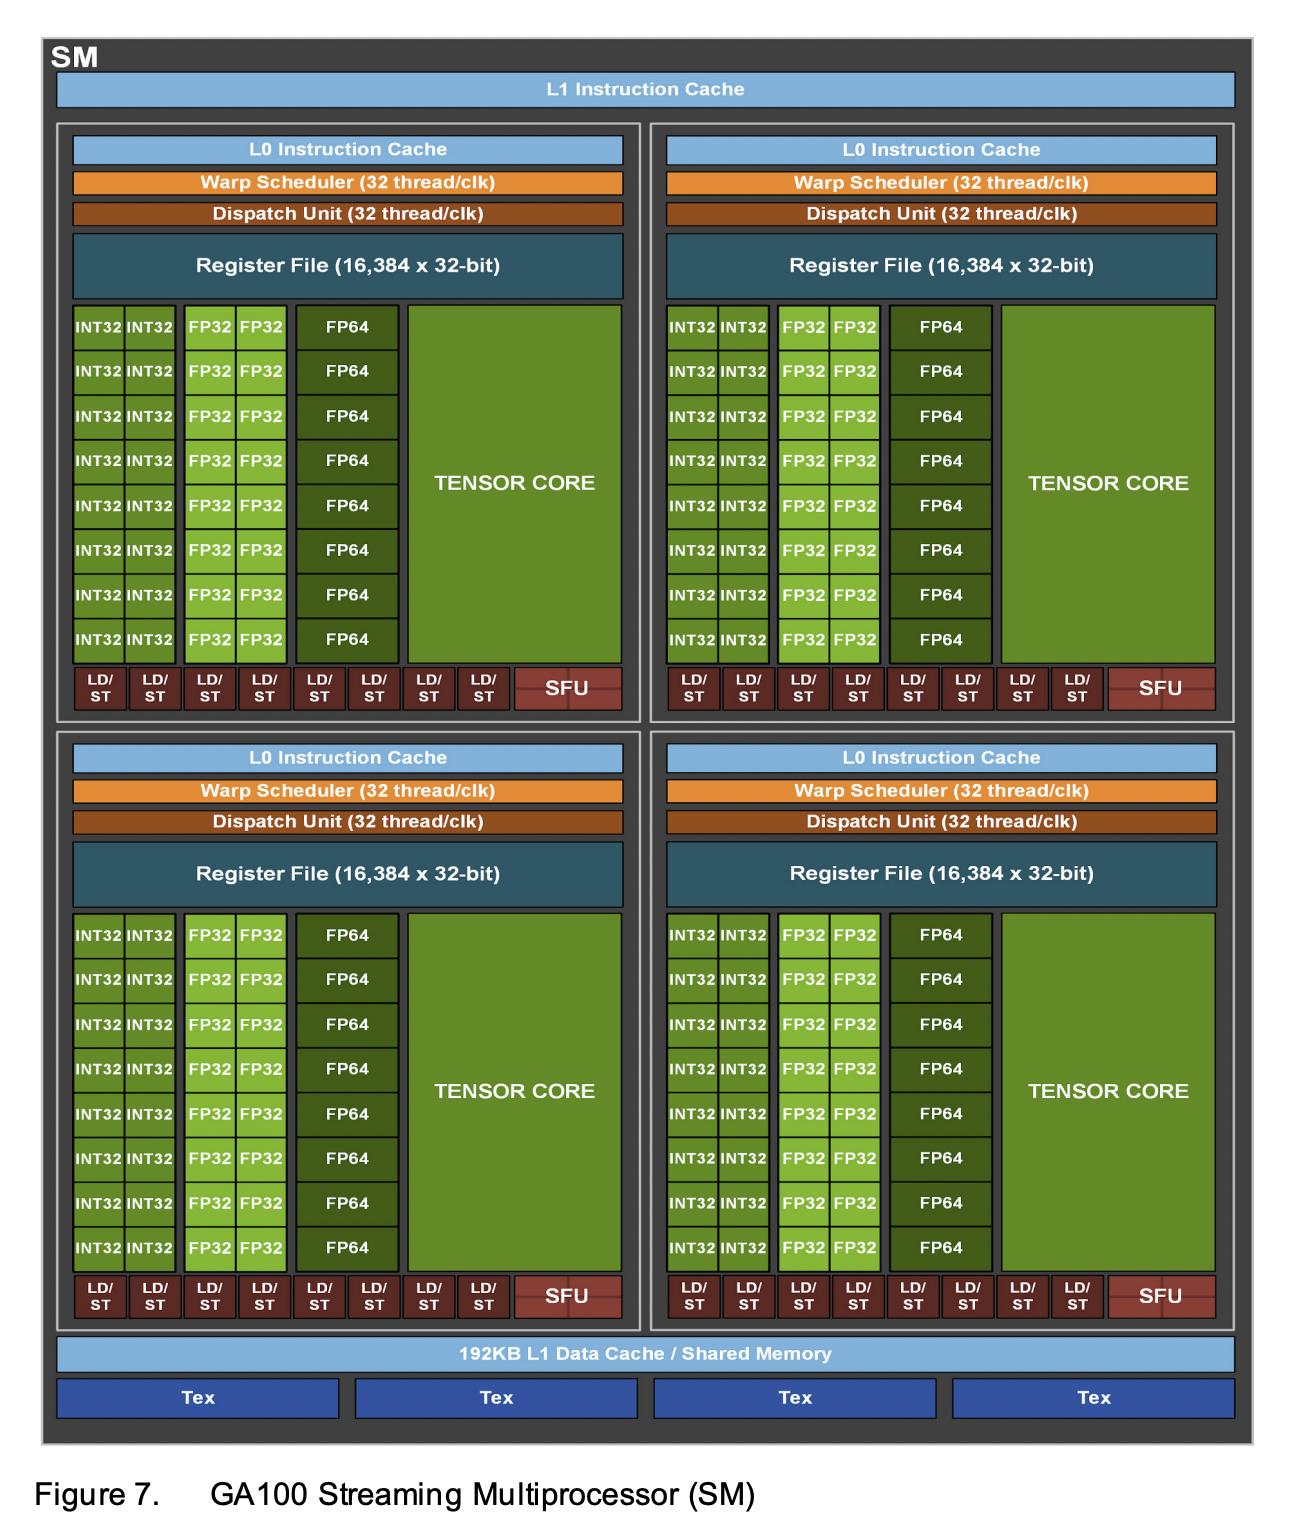Click L0 Instruction Cache in top-left partition

click(x=348, y=150)
